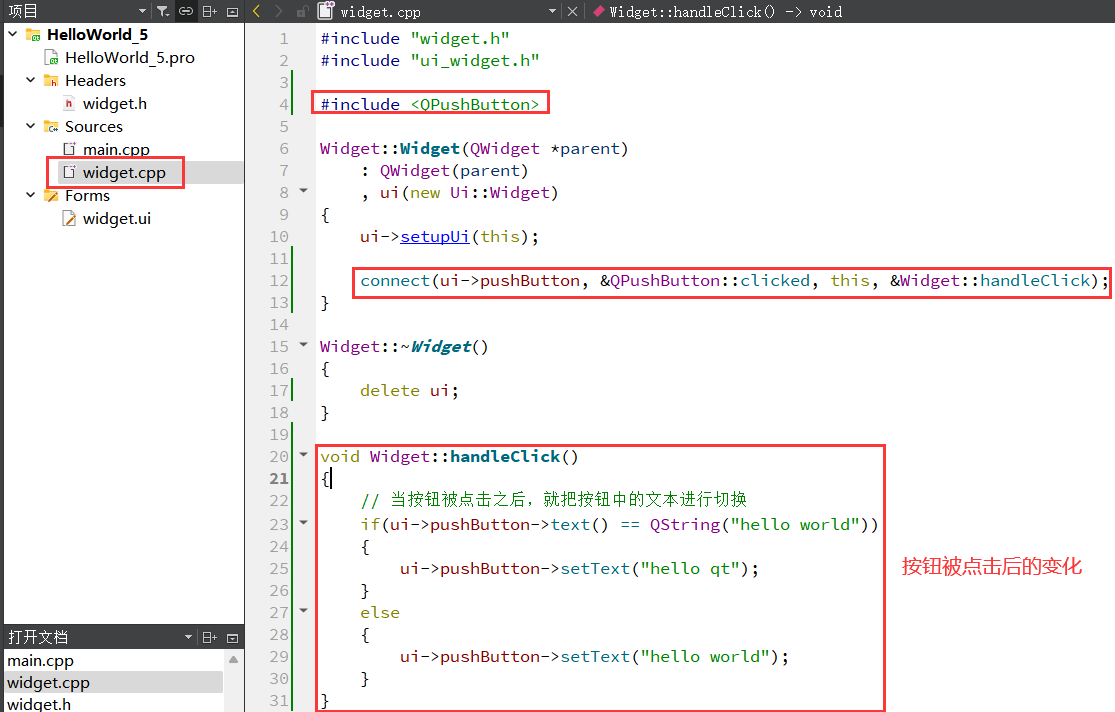Click the file lock icon in toolbar
This screenshot has height=712, width=1115.
(x=302, y=11)
